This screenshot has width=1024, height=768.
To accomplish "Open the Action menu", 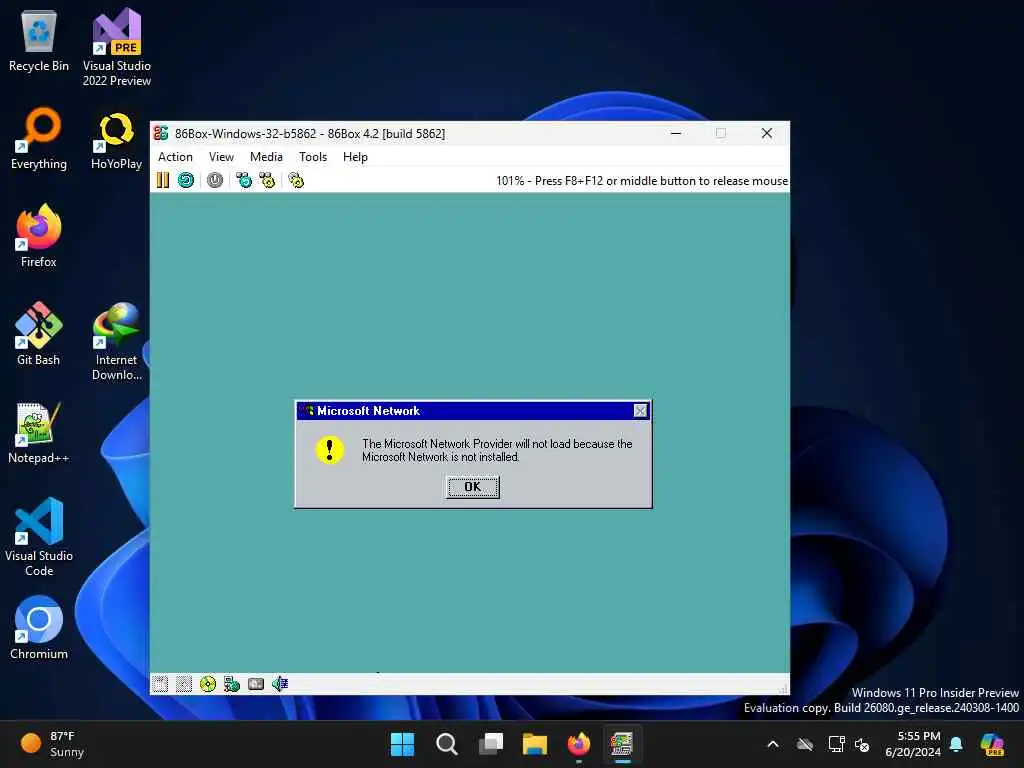I will point(175,157).
